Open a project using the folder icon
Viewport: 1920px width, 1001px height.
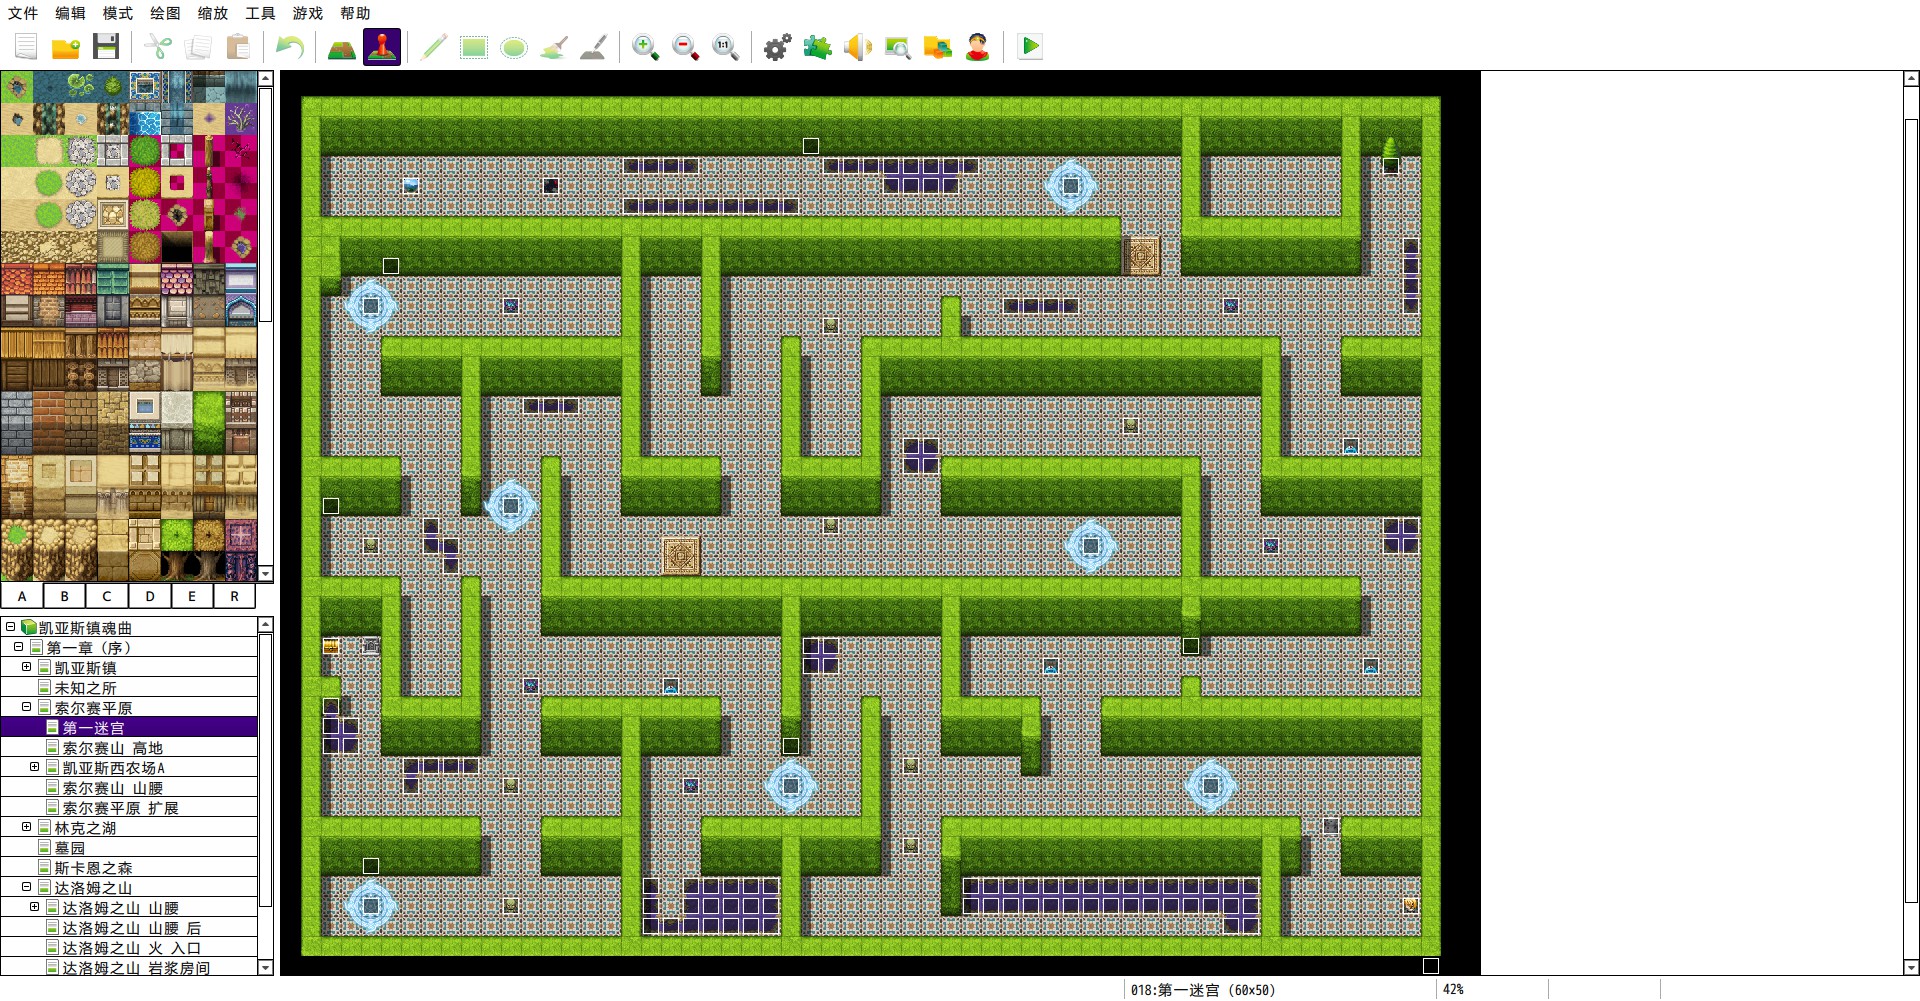(66, 47)
